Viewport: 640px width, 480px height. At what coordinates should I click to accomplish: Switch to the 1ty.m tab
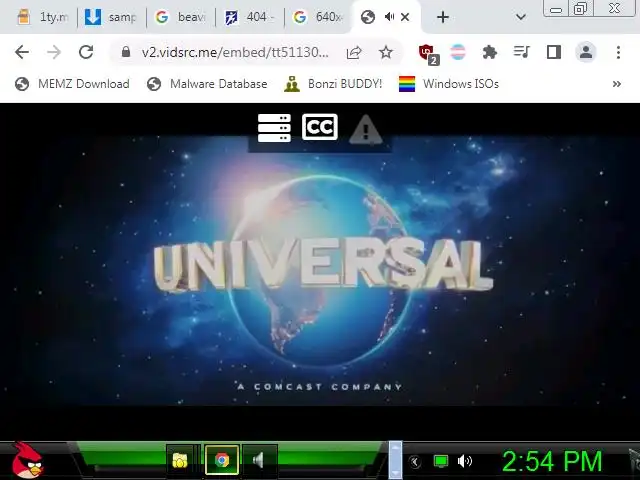pos(42,17)
